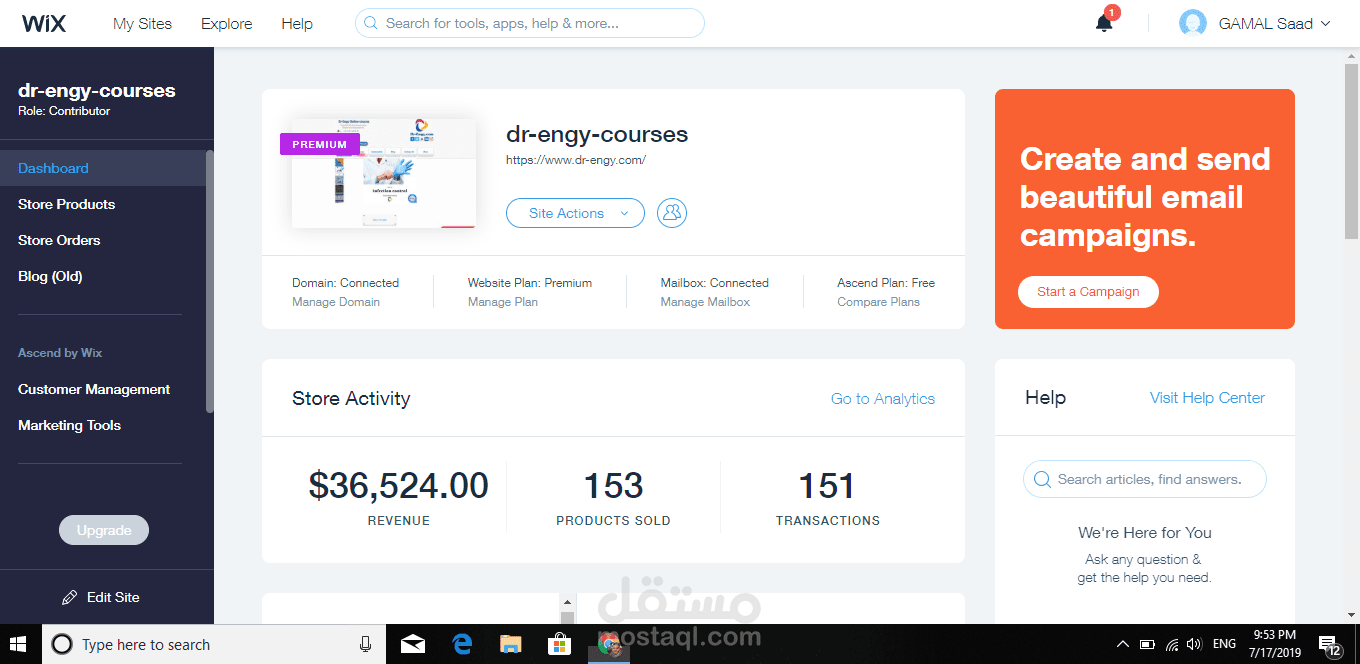The width and height of the screenshot is (1360, 664).
Task: Click the PREMIUM badge on thumbnail
Action: click(320, 144)
